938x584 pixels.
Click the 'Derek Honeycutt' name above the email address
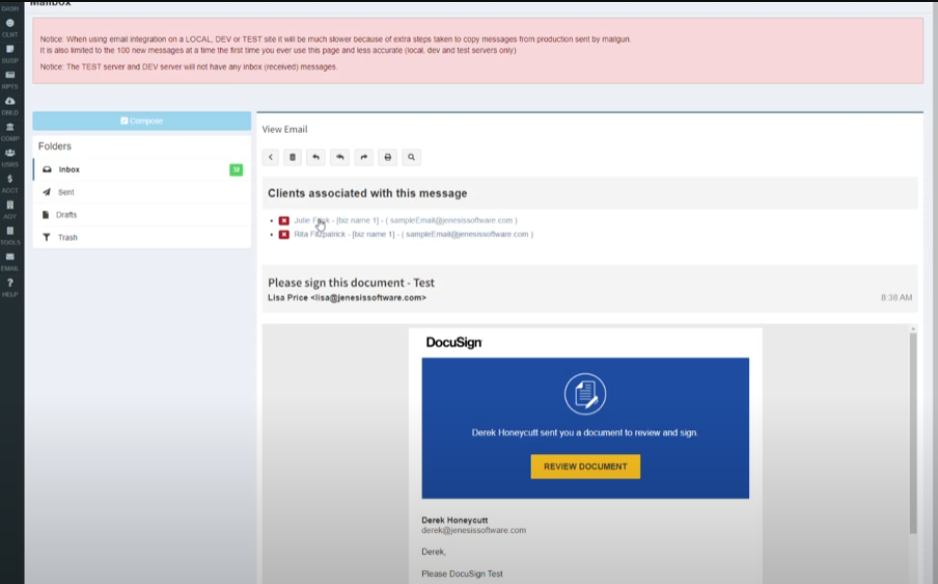coord(455,520)
